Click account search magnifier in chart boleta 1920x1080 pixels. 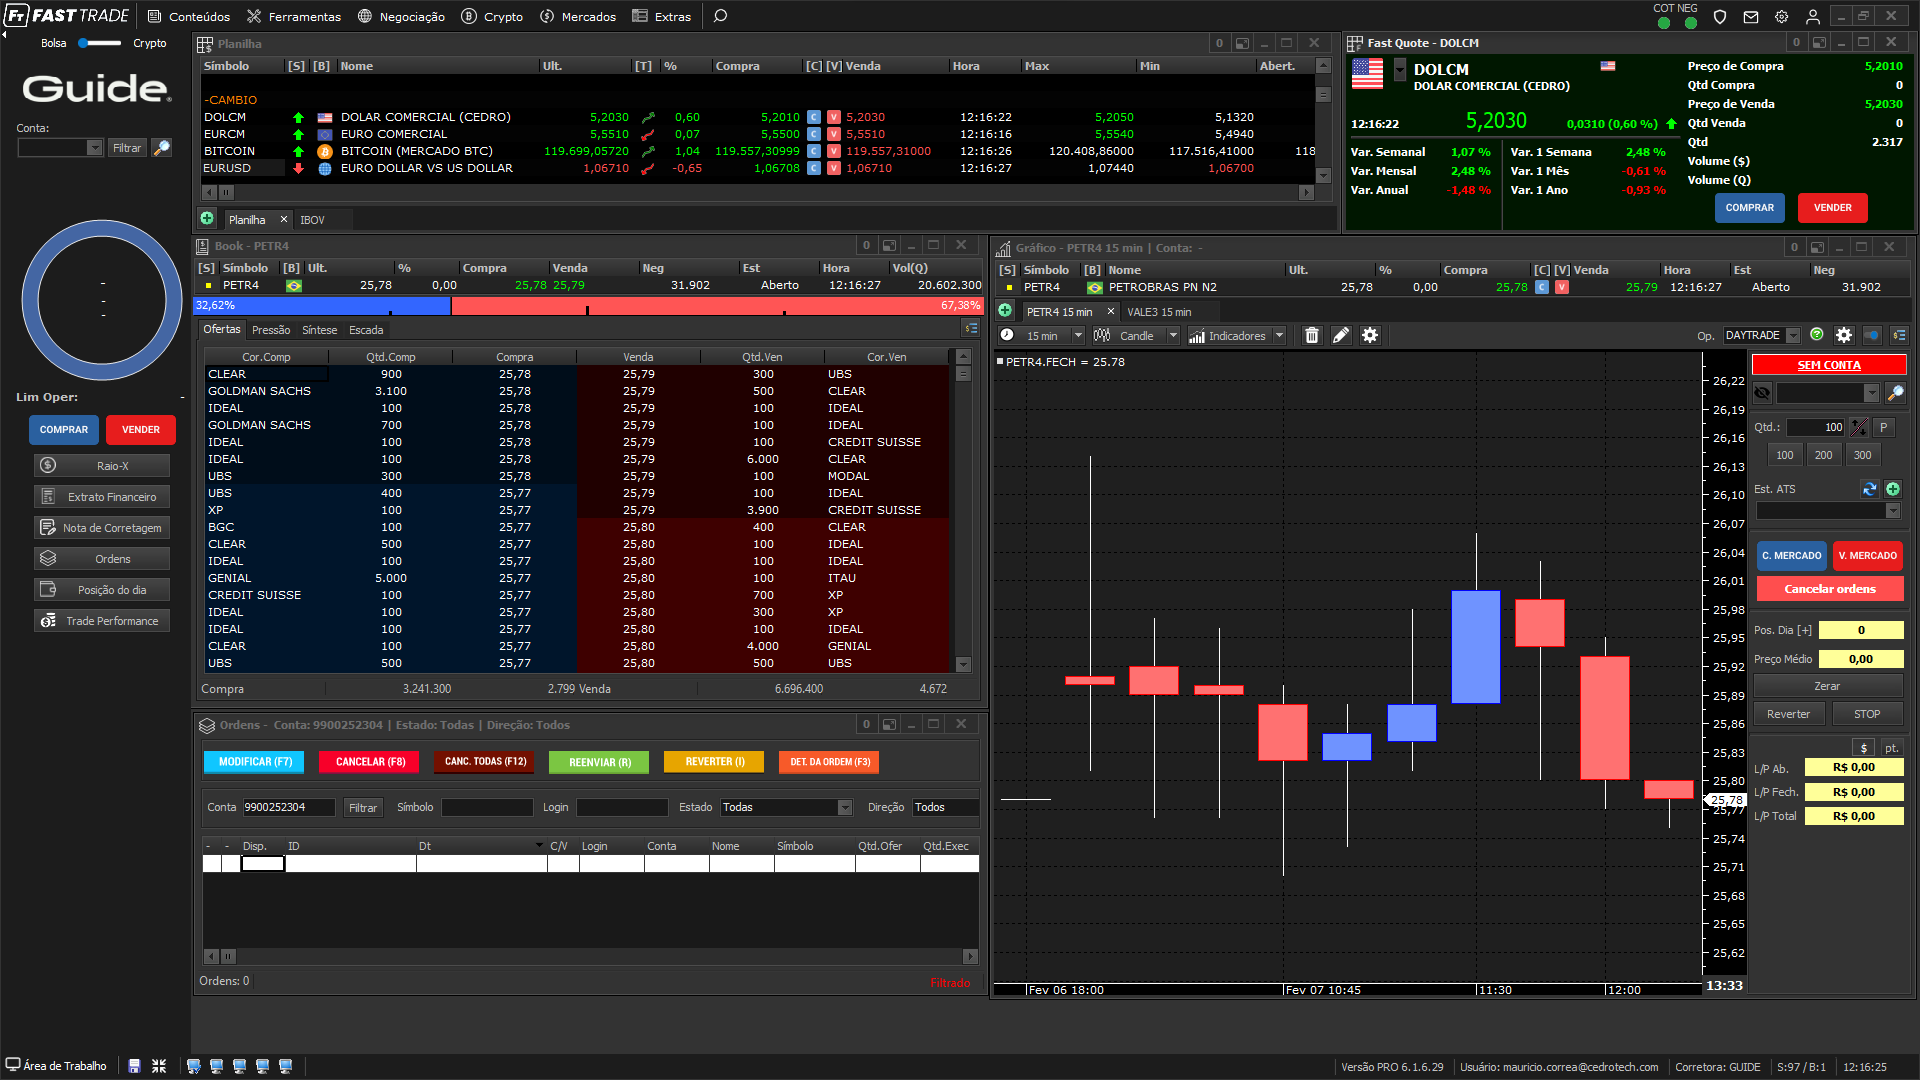[x=1895, y=393]
